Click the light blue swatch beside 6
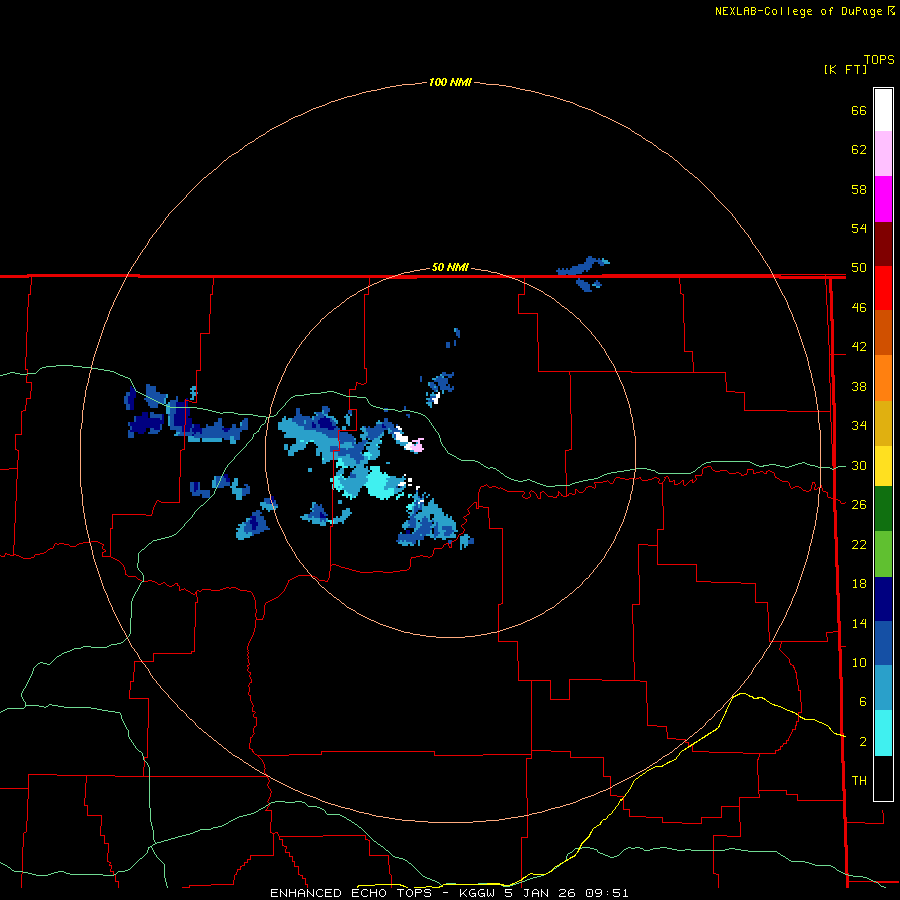900x900 pixels. 883,688
